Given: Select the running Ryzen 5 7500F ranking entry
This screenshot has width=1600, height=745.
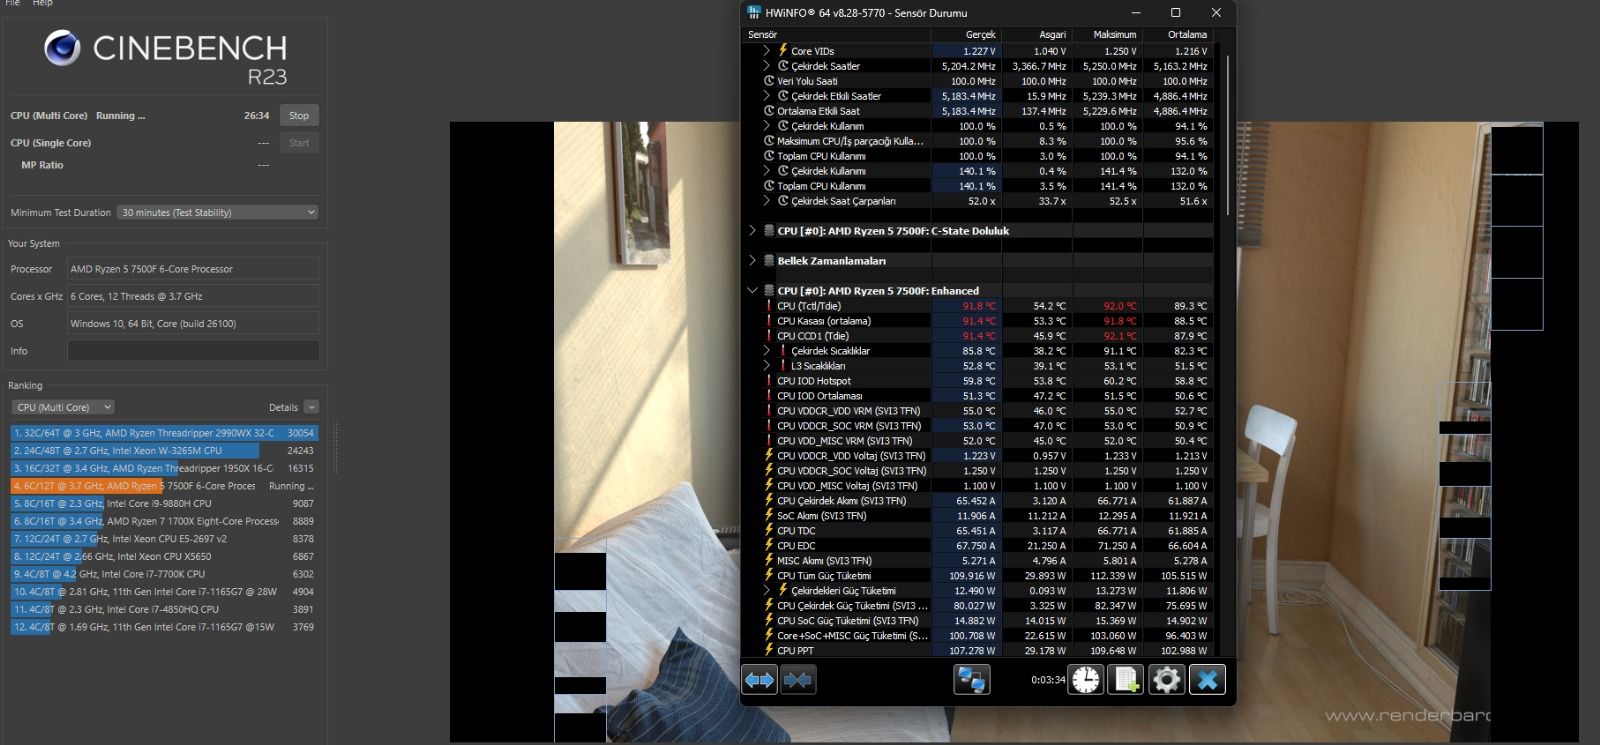Looking at the screenshot, I should coord(164,486).
